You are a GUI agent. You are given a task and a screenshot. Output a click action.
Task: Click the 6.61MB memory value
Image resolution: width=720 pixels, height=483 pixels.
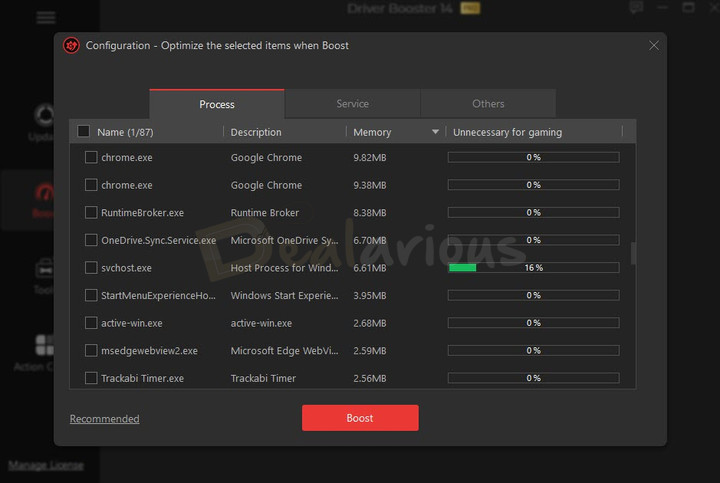click(370, 268)
